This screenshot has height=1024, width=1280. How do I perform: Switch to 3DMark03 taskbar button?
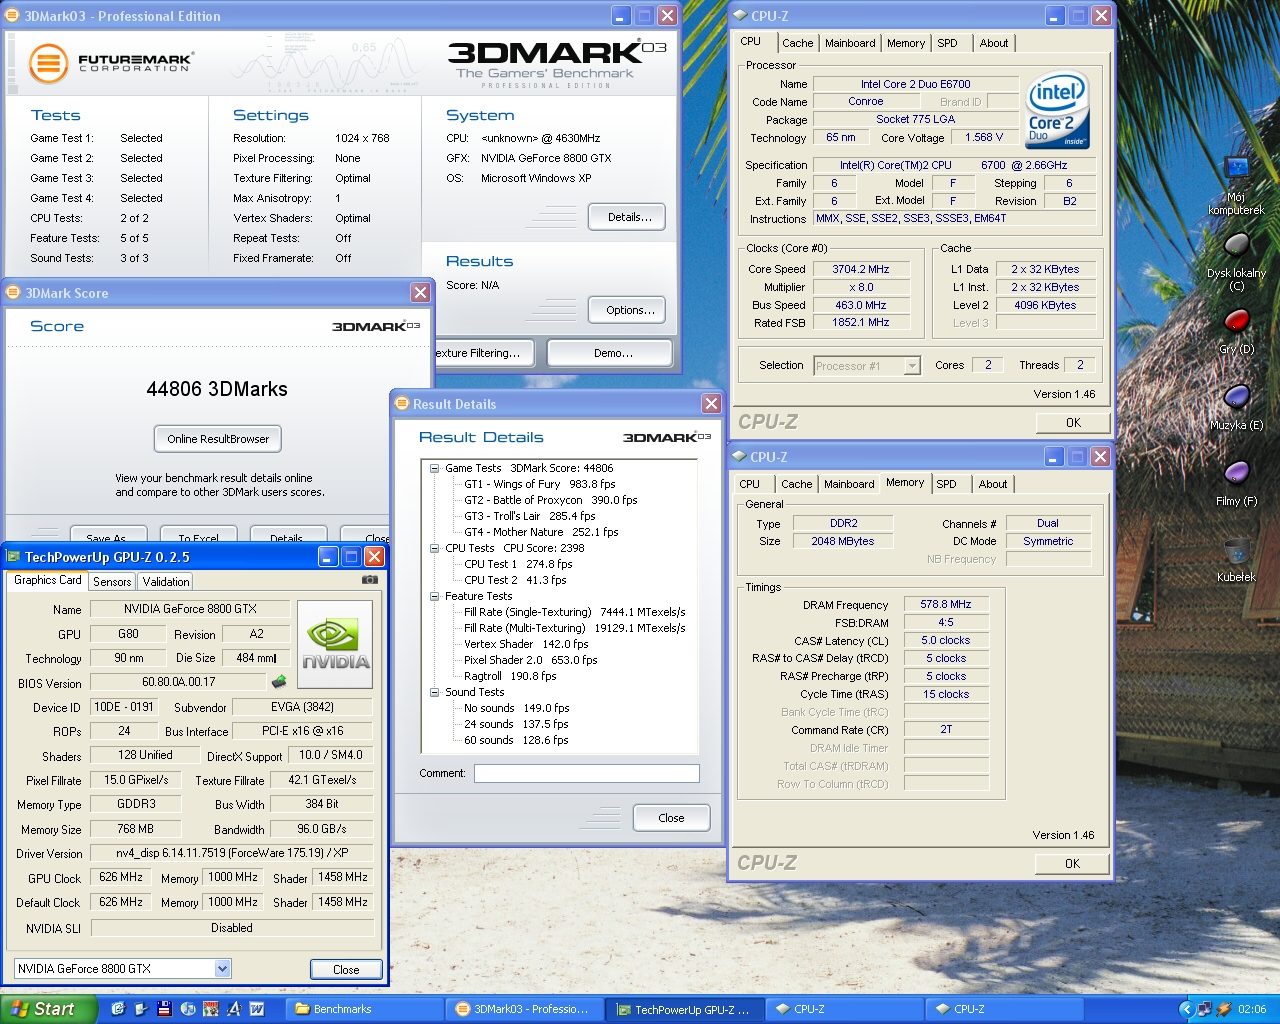[x=524, y=1009]
